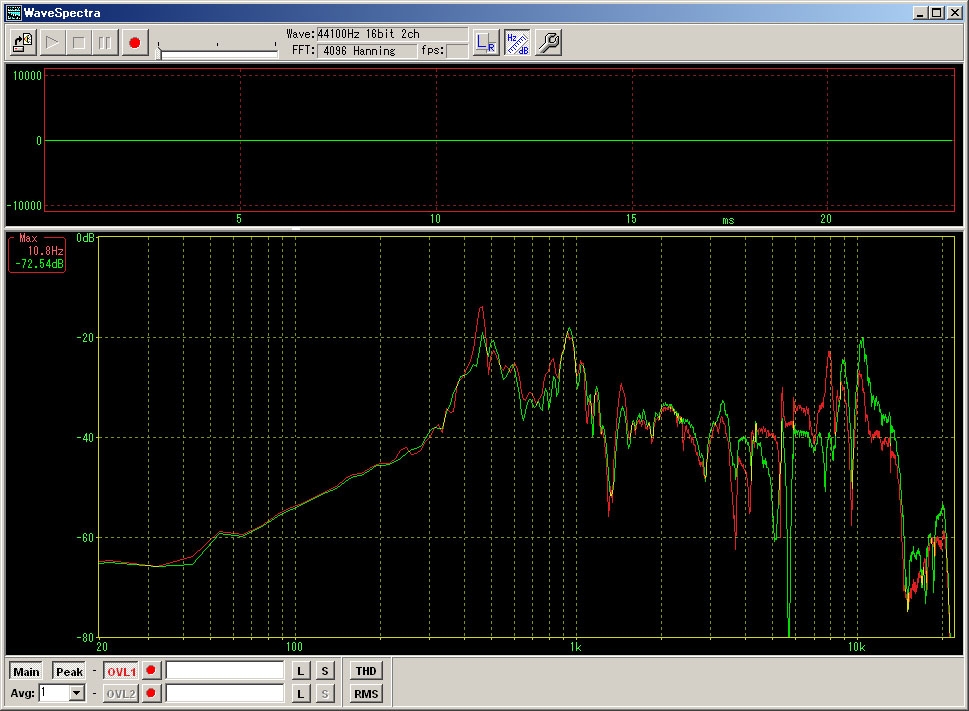Toggle the Hz/dB axis scale icon
Viewport: 969px width, 711px height.
coord(517,43)
